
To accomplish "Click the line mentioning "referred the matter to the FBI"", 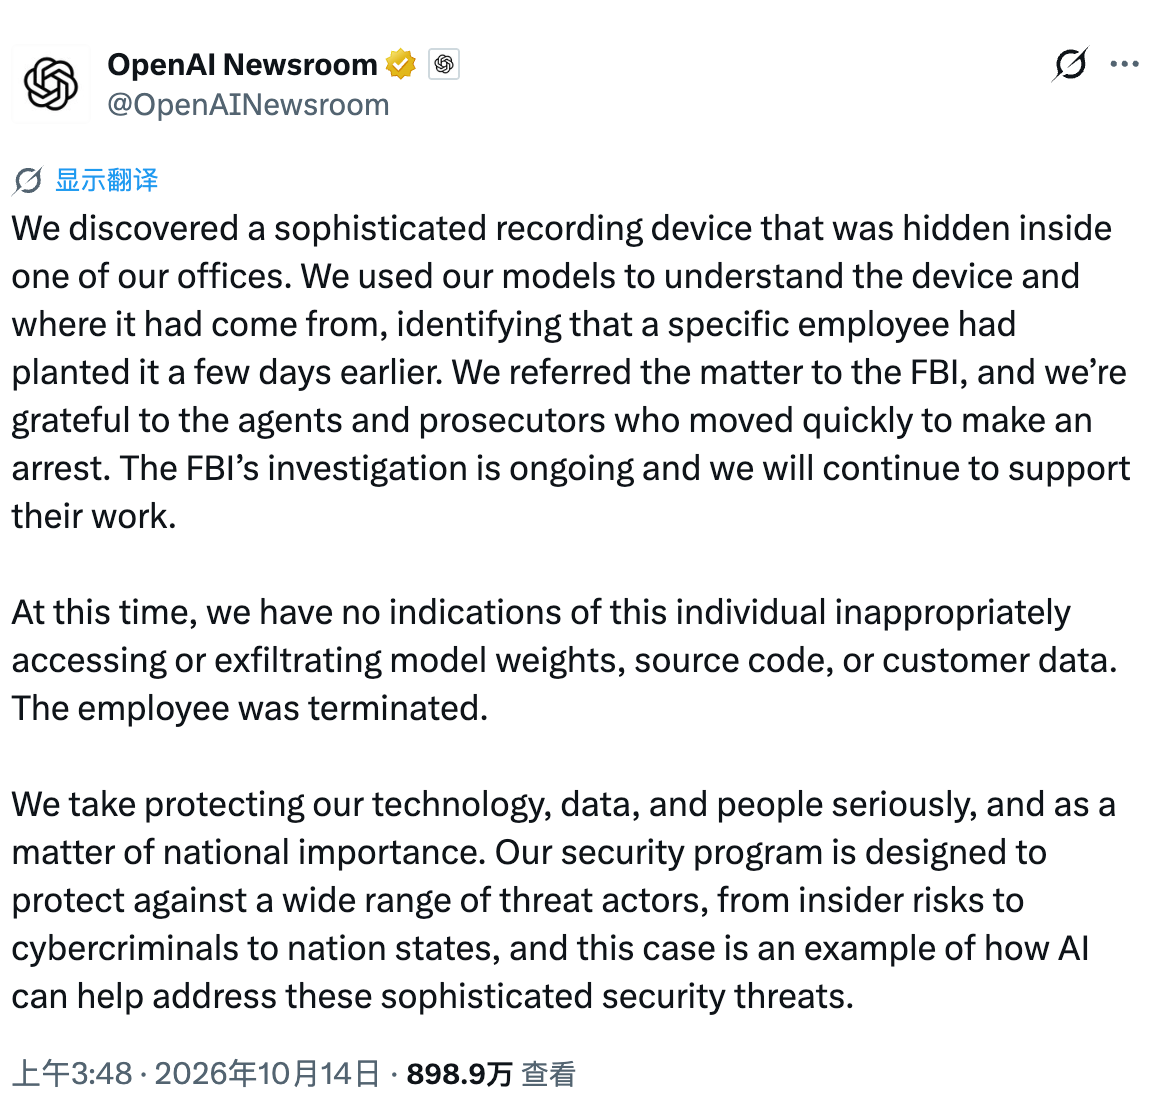I will click(x=569, y=372).
